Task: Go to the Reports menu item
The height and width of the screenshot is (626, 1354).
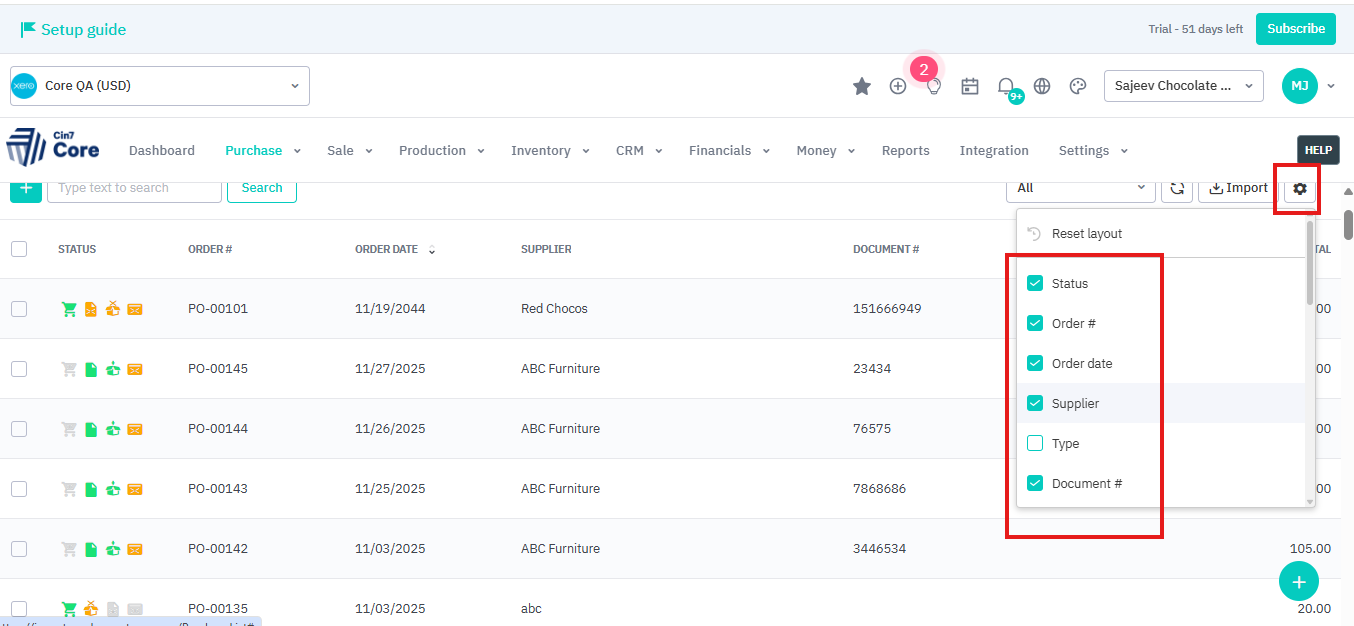Action: (905, 151)
